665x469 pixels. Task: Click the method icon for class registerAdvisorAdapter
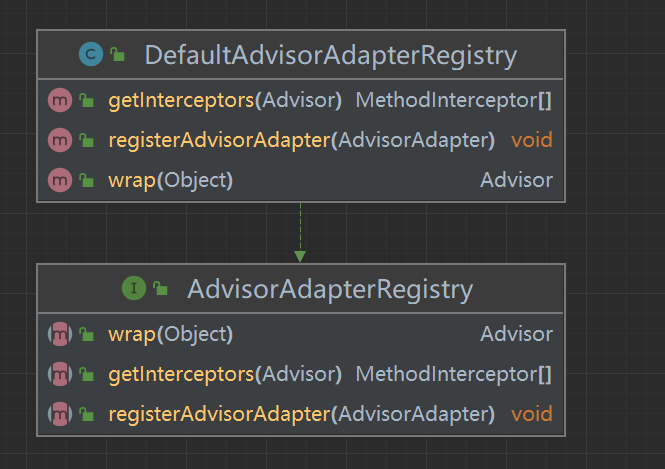(60, 140)
